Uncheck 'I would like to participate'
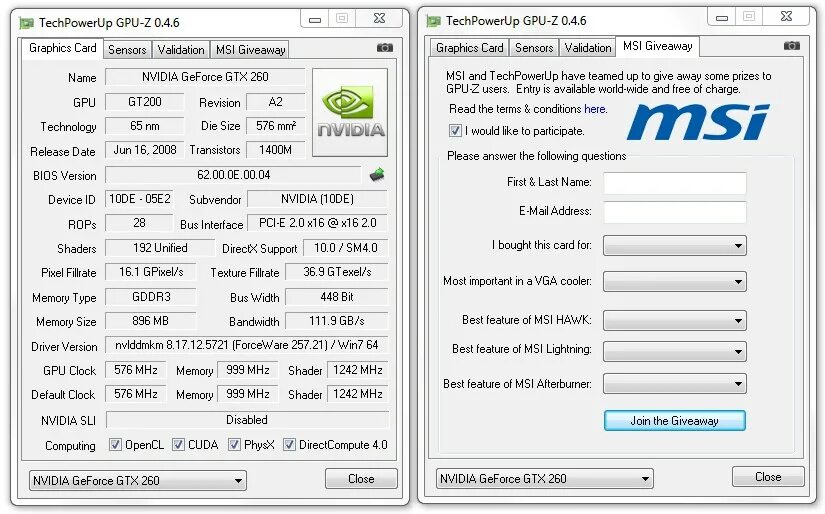Viewport: 825px width, 514px height. pyautogui.click(x=455, y=130)
